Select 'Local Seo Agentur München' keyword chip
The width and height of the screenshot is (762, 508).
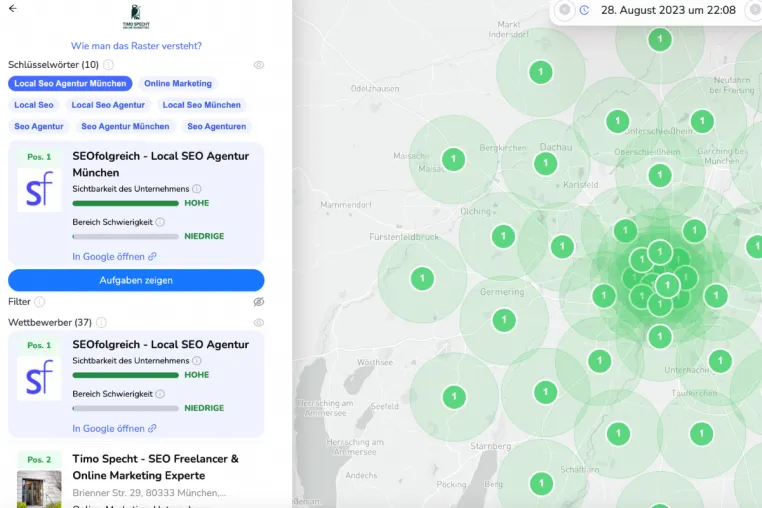pyautogui.click(x=70, y=84)
